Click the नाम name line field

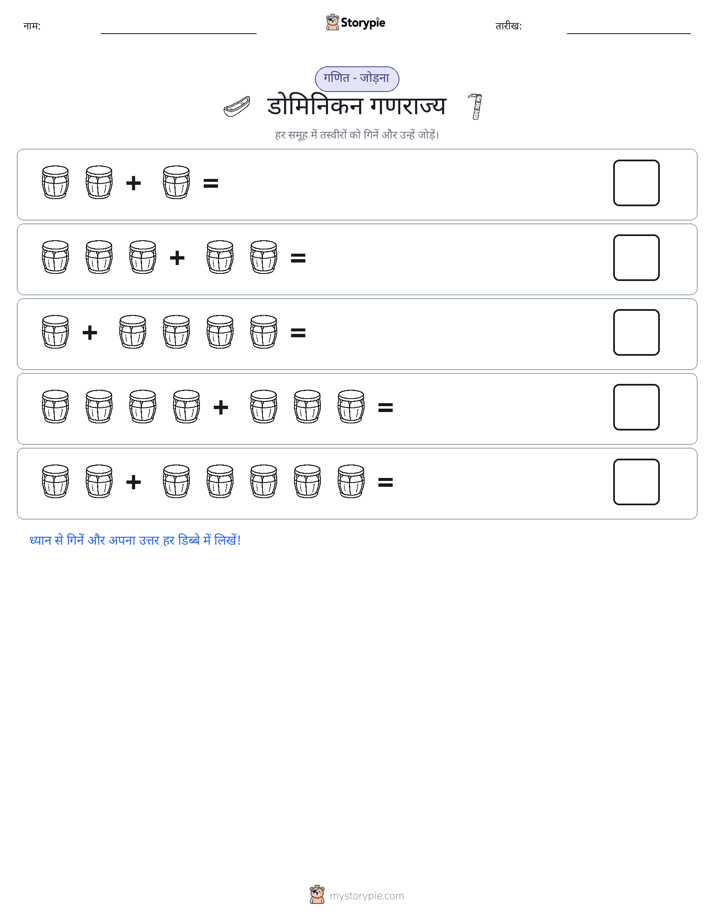click(x=178, y=28)
